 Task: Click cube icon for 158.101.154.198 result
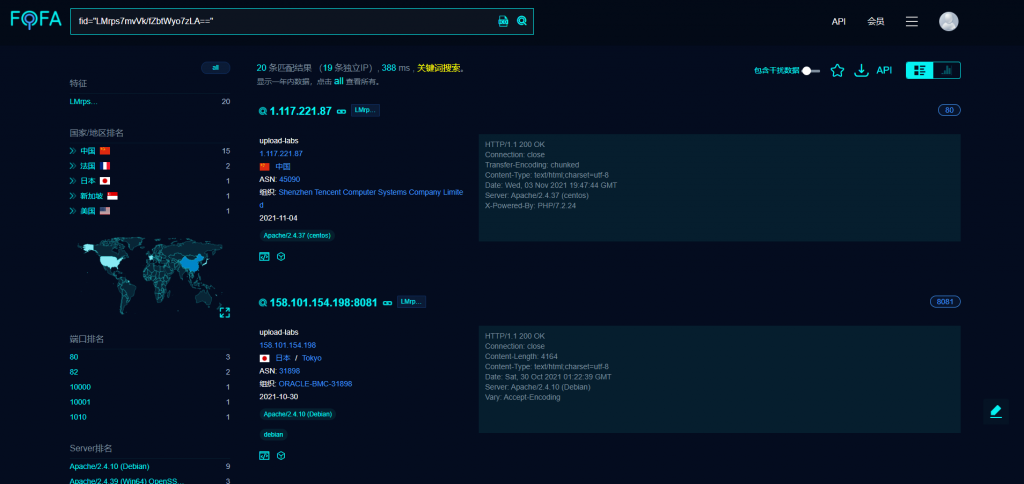281,455
